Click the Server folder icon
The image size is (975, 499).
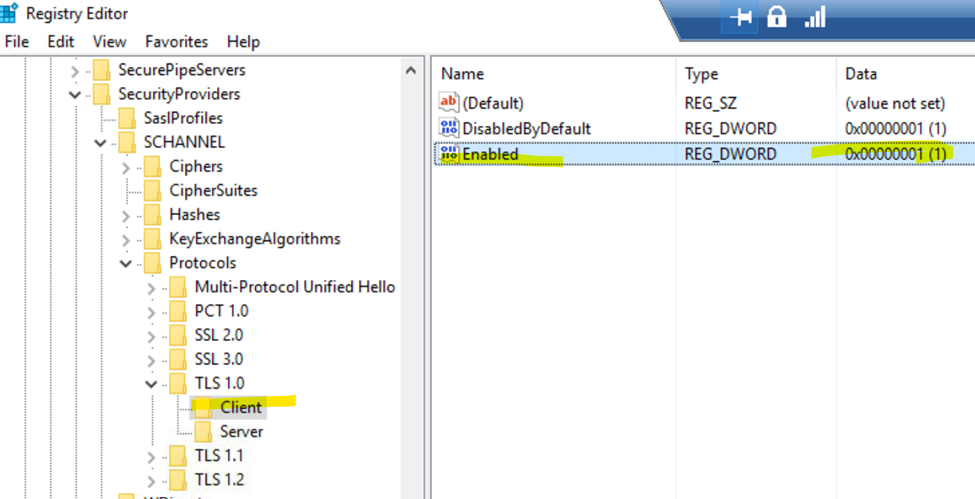pos(203,431)
